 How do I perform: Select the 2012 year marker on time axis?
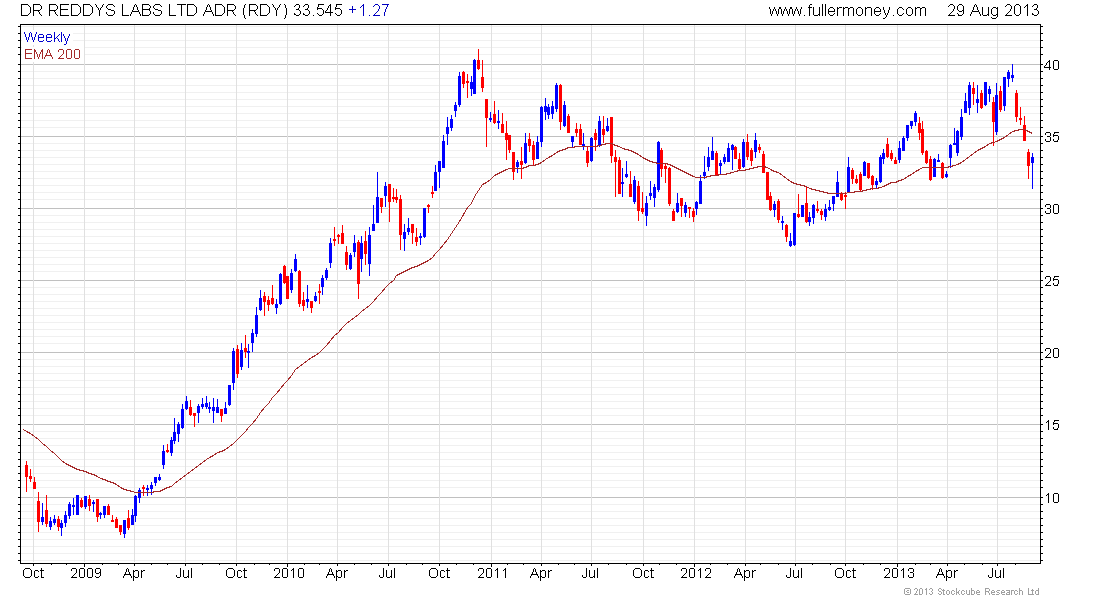point(695,573)
